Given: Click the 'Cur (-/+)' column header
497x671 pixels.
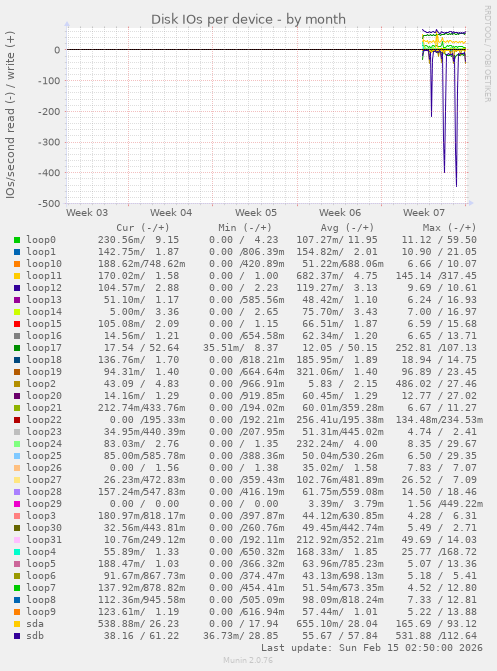Looking at the screenshot, I should (x=143, y=228).
